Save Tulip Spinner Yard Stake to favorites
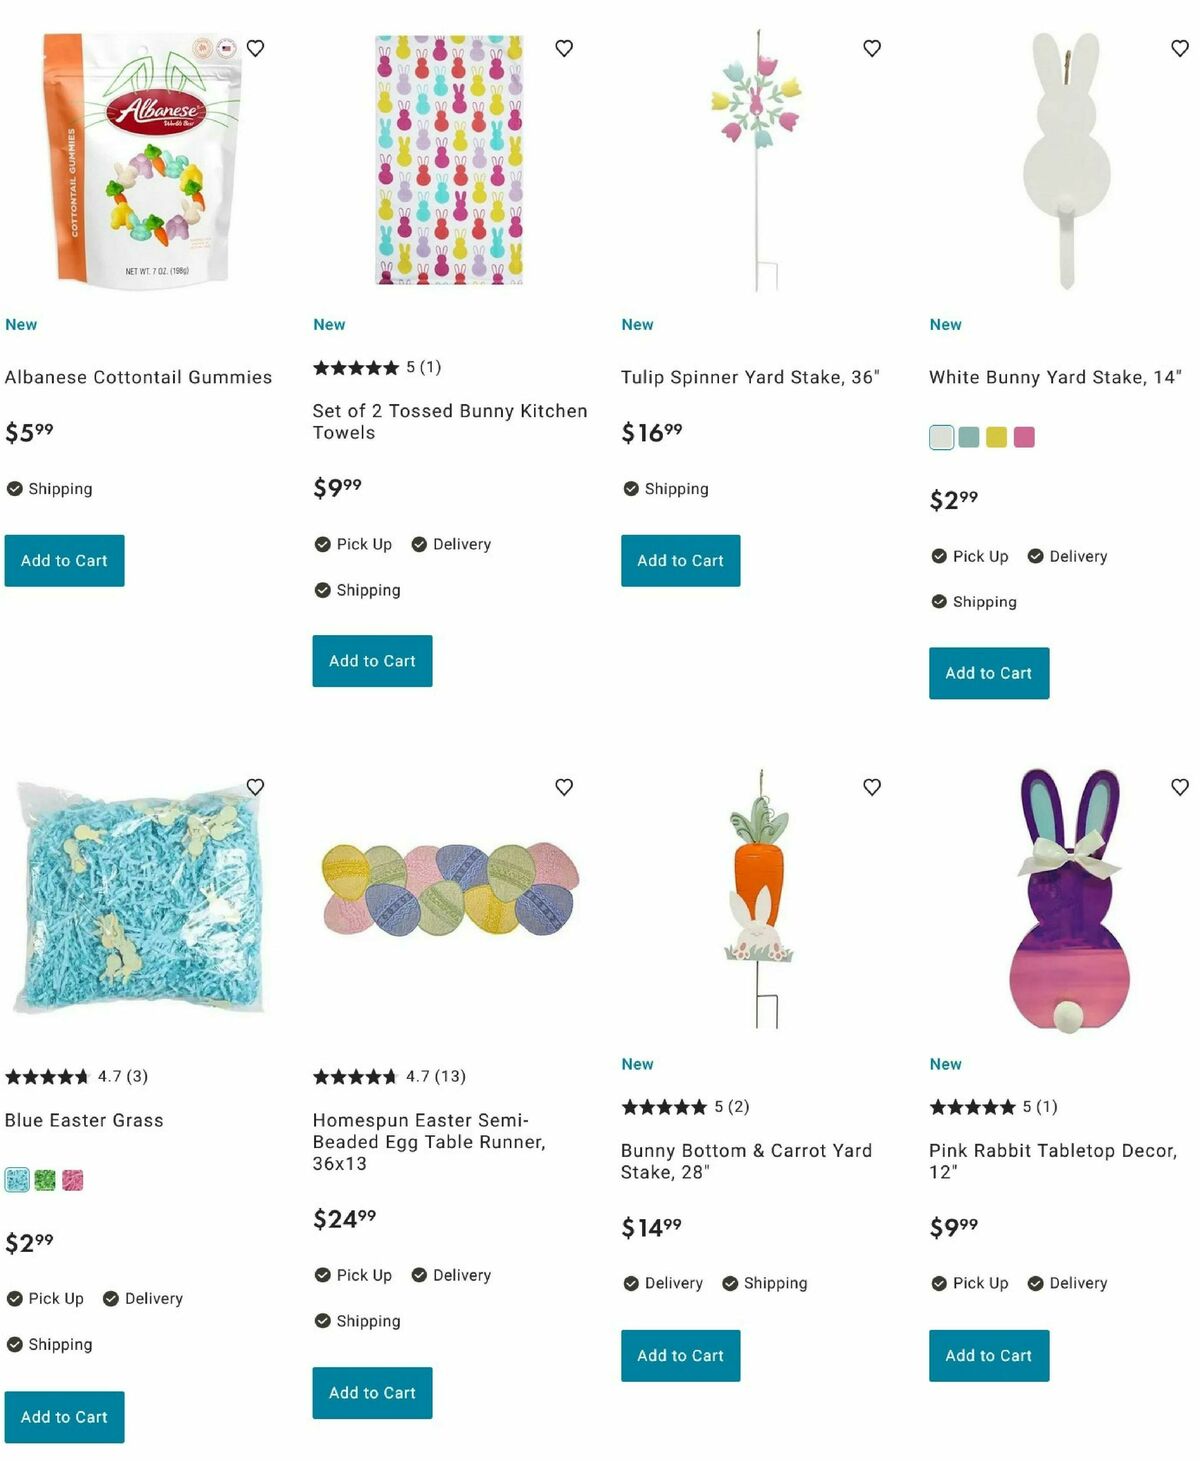 (x=872, y=48)
